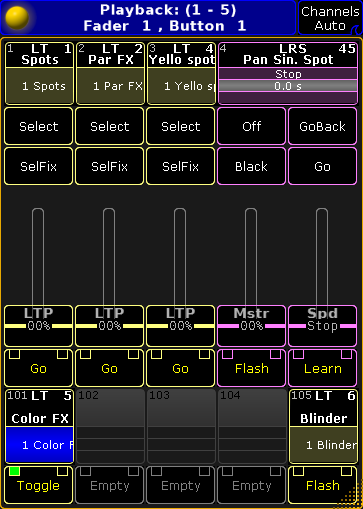363x509 pixels.
Task: Click Select button above Spots SelFix
Action: (38, 126)
